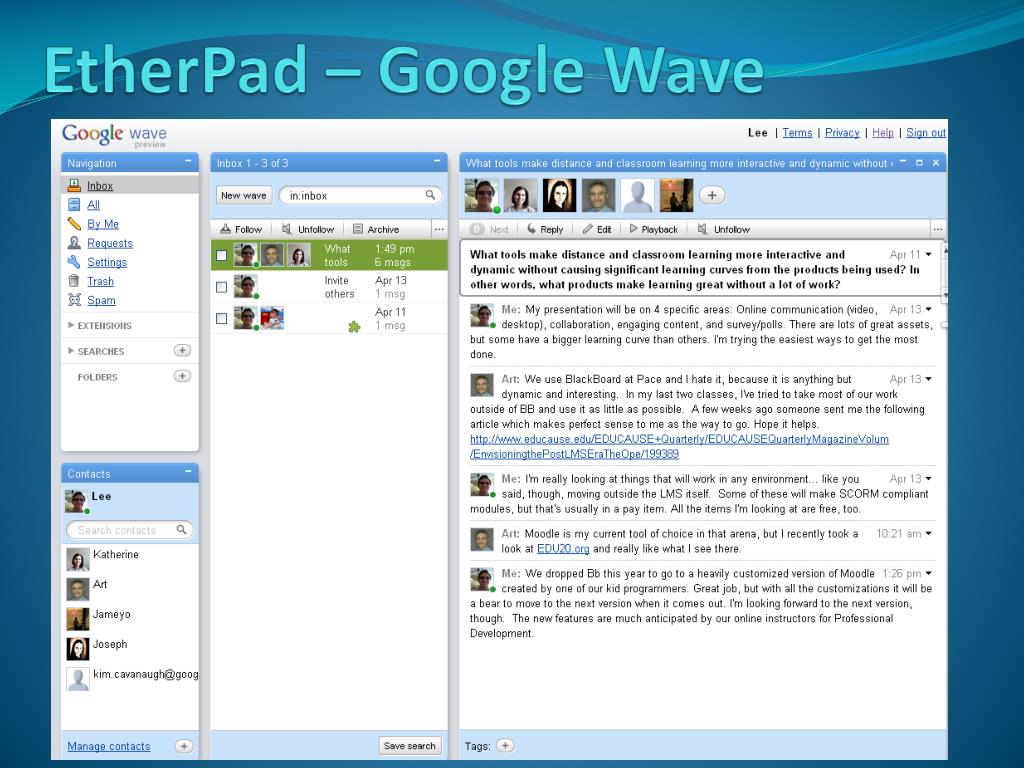Screen dimensions: 1024x768
Task: Add a contact with the plus button
Action: click(x=184, y=746)
